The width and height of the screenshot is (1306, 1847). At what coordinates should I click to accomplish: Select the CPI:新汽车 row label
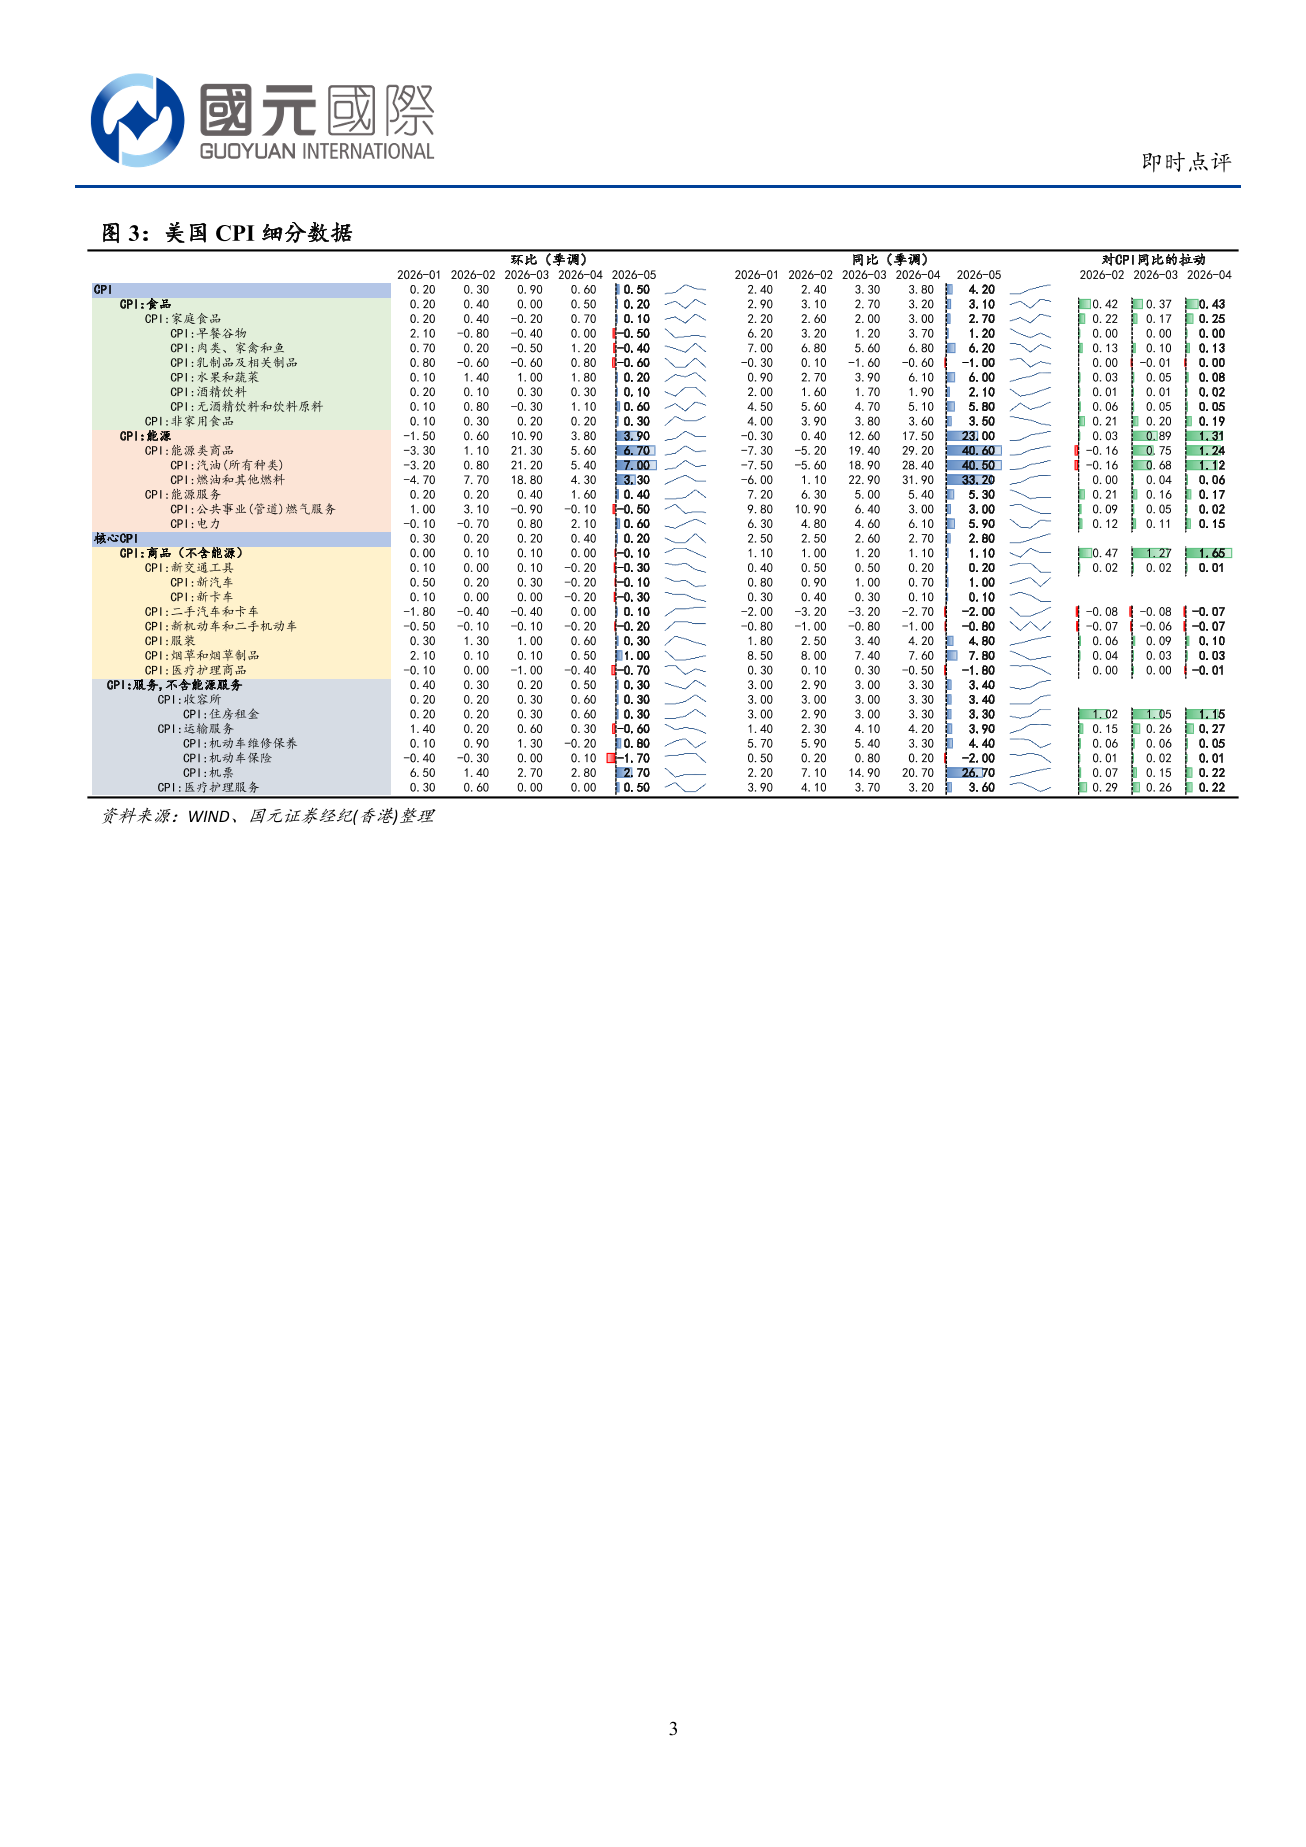point(201,583)
